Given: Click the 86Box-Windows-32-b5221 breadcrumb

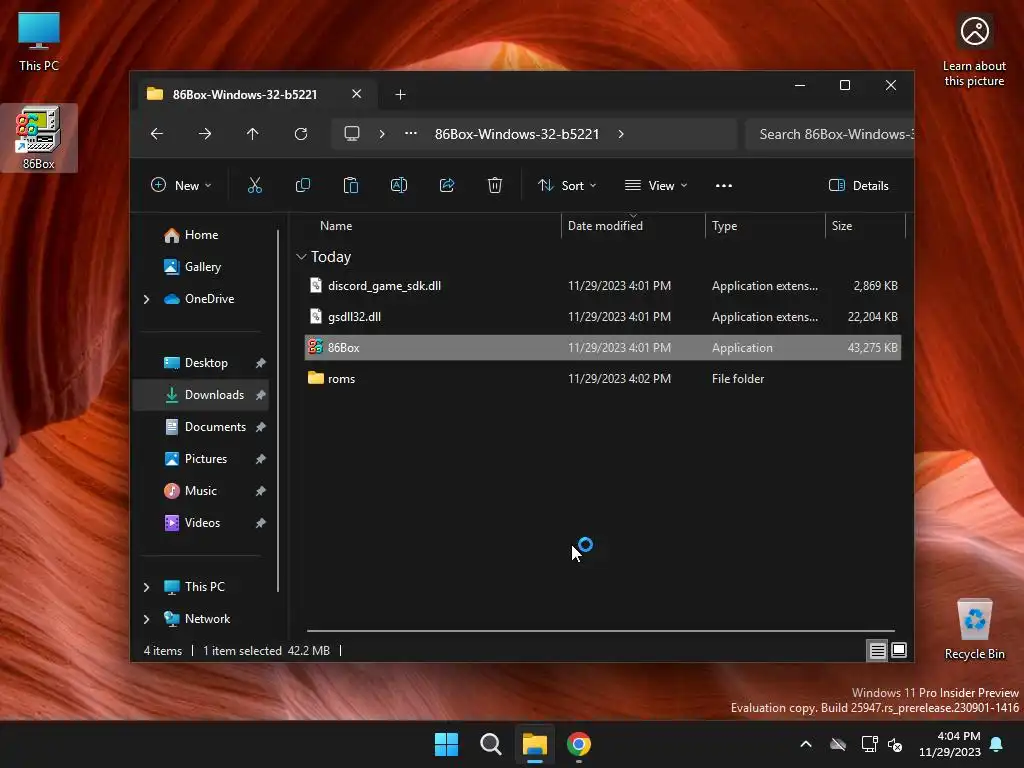Looking at the screenshot, I should pyautogui.click(x=517, y=134).
